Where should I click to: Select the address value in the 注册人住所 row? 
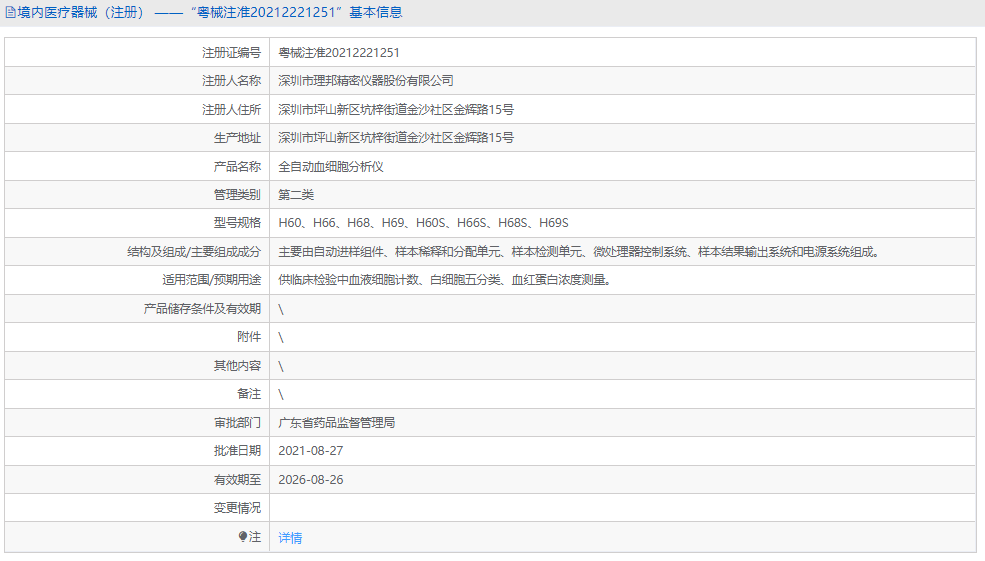click(x=396, y=110)
